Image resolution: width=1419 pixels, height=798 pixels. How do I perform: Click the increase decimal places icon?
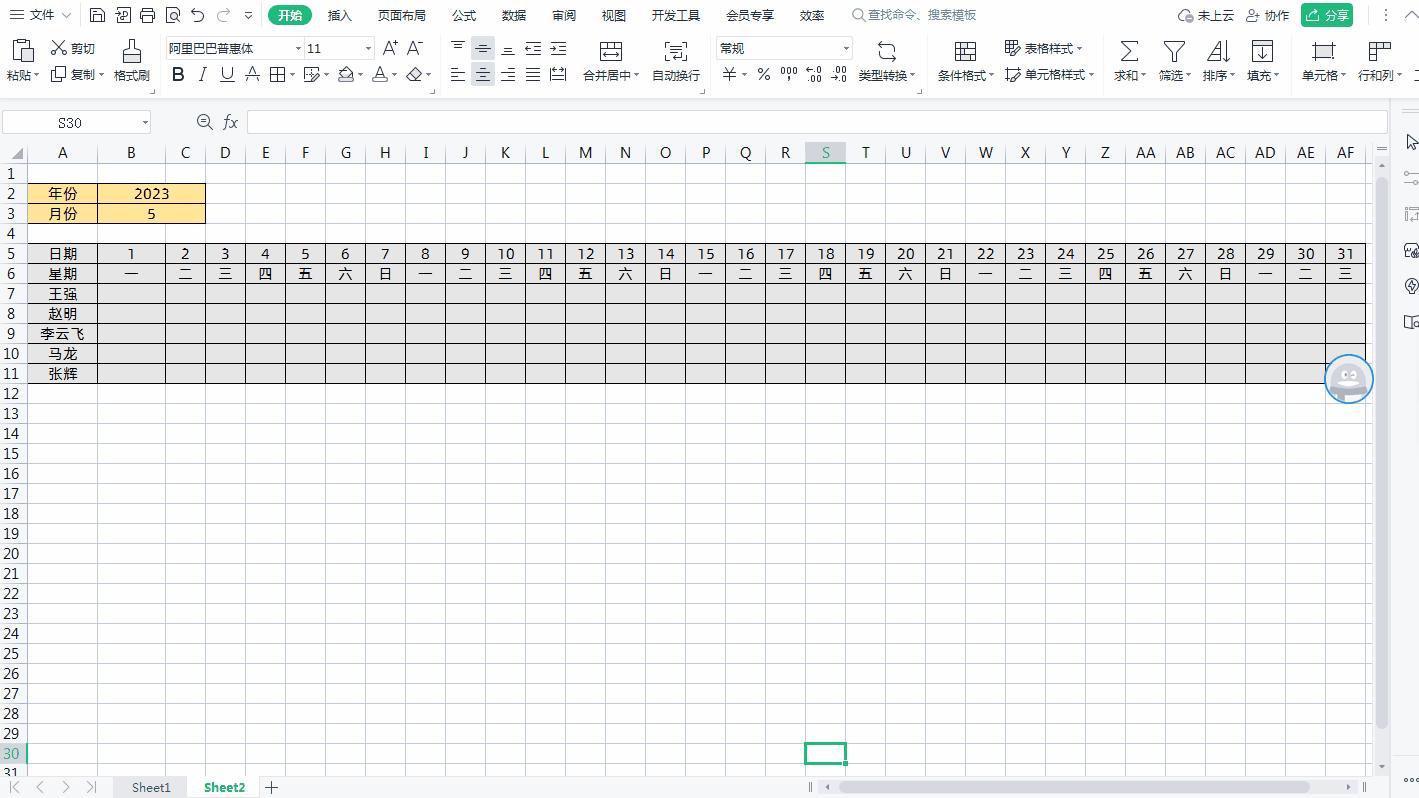click(x=813, y=74)
